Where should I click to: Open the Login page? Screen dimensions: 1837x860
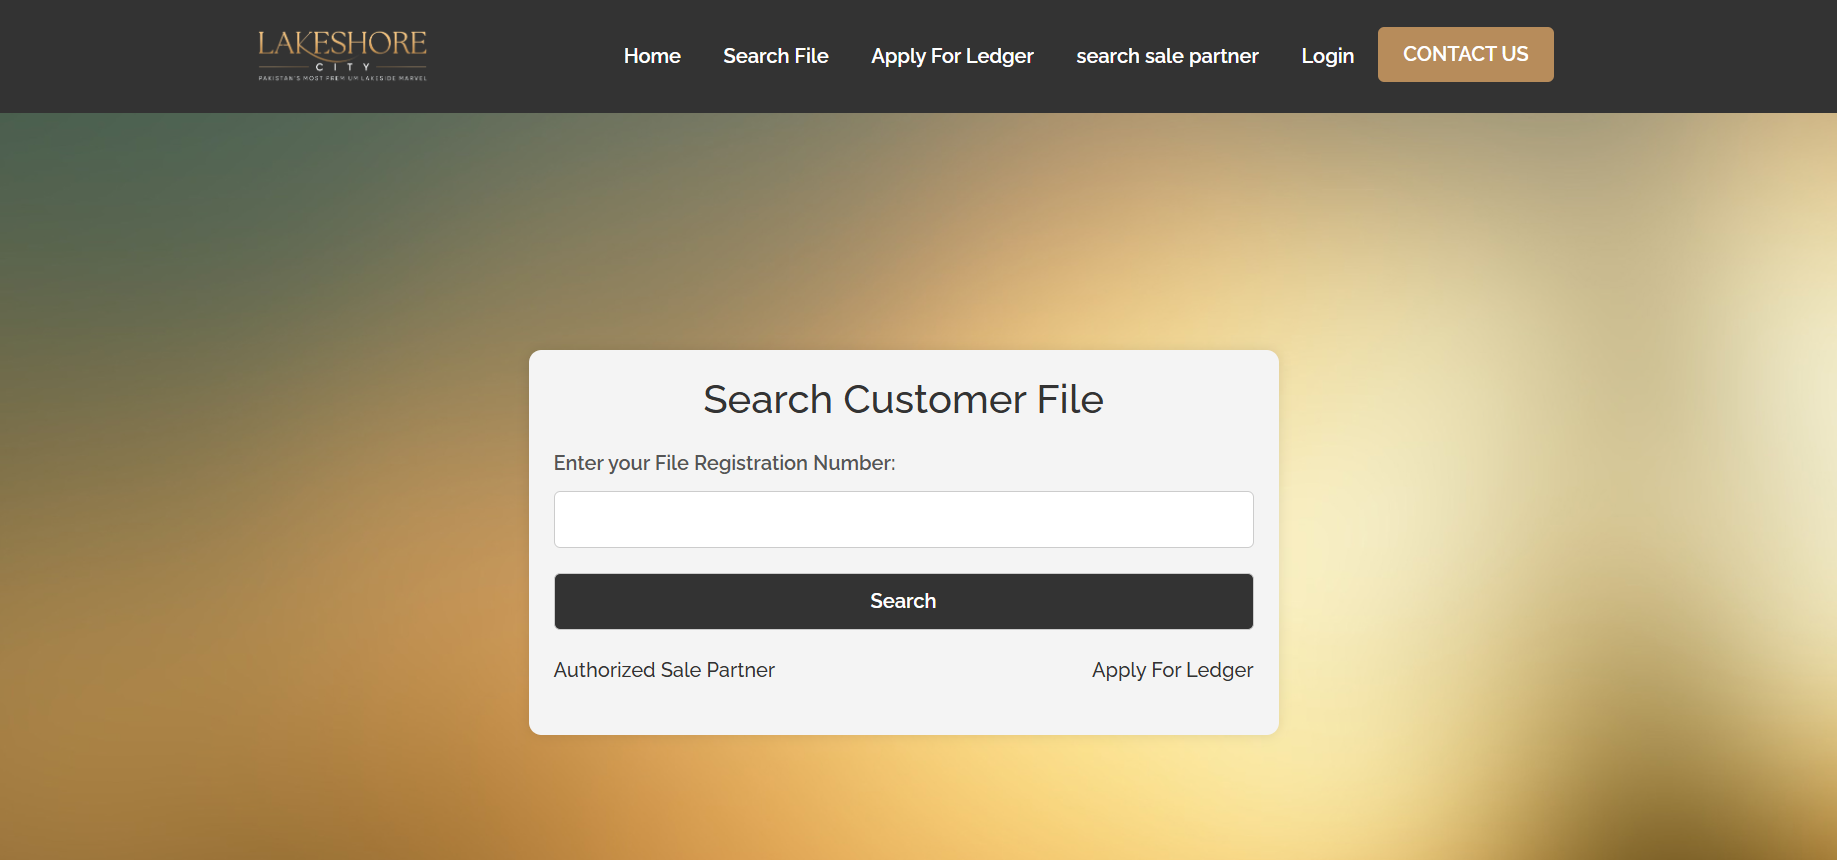coord(1327,56)
